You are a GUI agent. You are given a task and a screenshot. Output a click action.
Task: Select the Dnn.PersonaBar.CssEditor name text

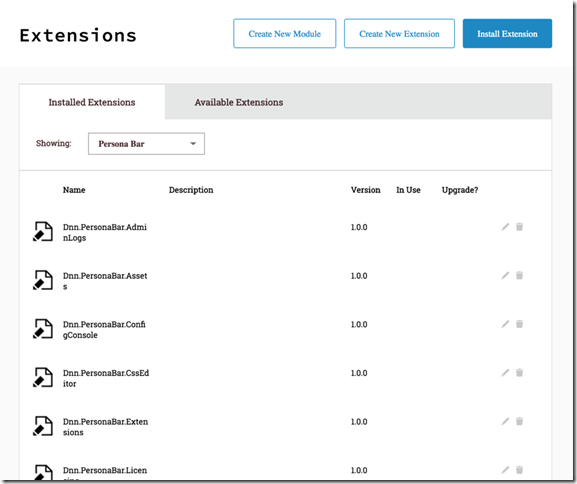pyautogui.click(x=106, y=378)
